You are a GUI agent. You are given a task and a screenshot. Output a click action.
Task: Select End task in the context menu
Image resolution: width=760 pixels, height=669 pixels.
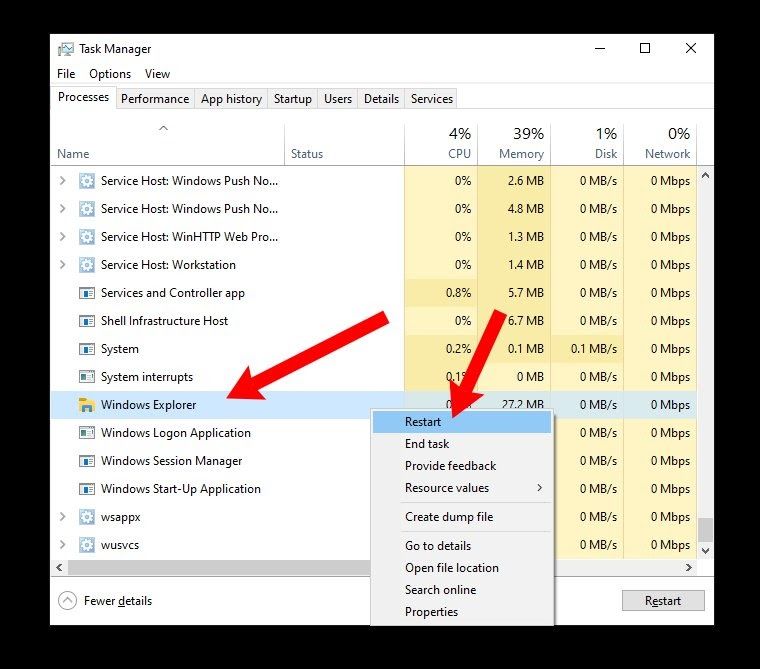pyautogui.click(x=427, y=444)
